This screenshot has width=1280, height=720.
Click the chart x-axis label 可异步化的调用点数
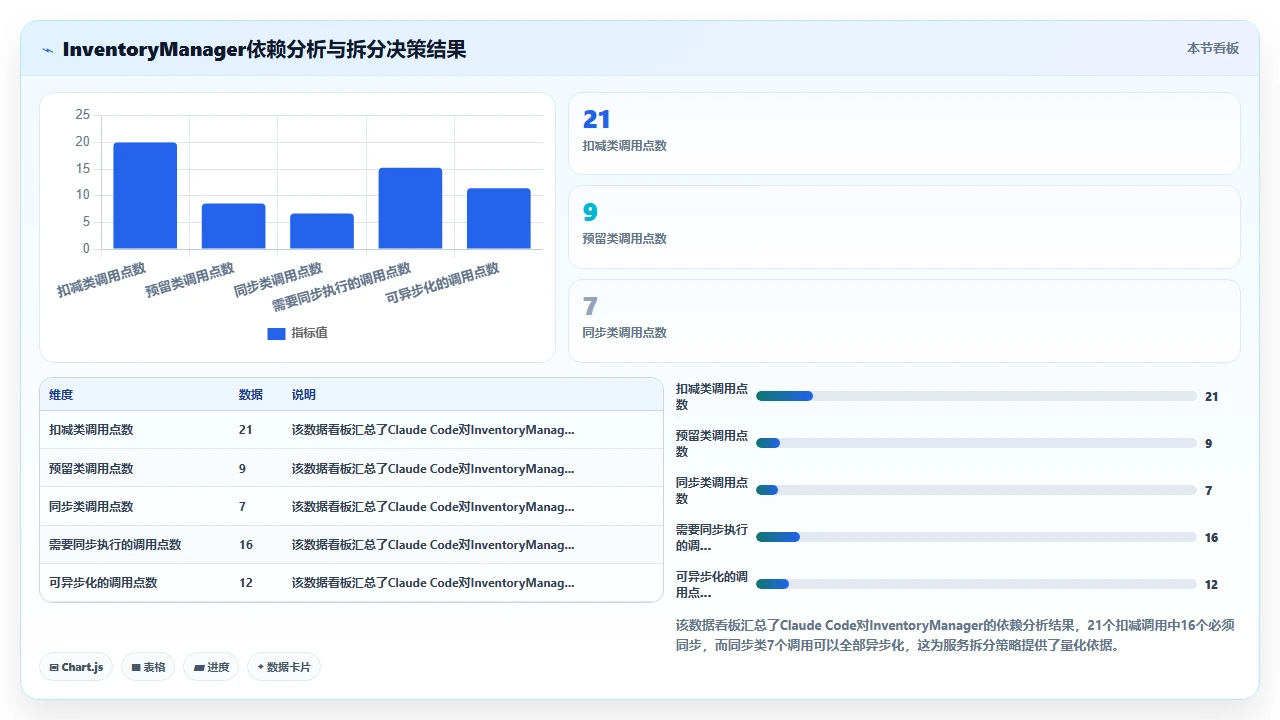pos(443,284)
